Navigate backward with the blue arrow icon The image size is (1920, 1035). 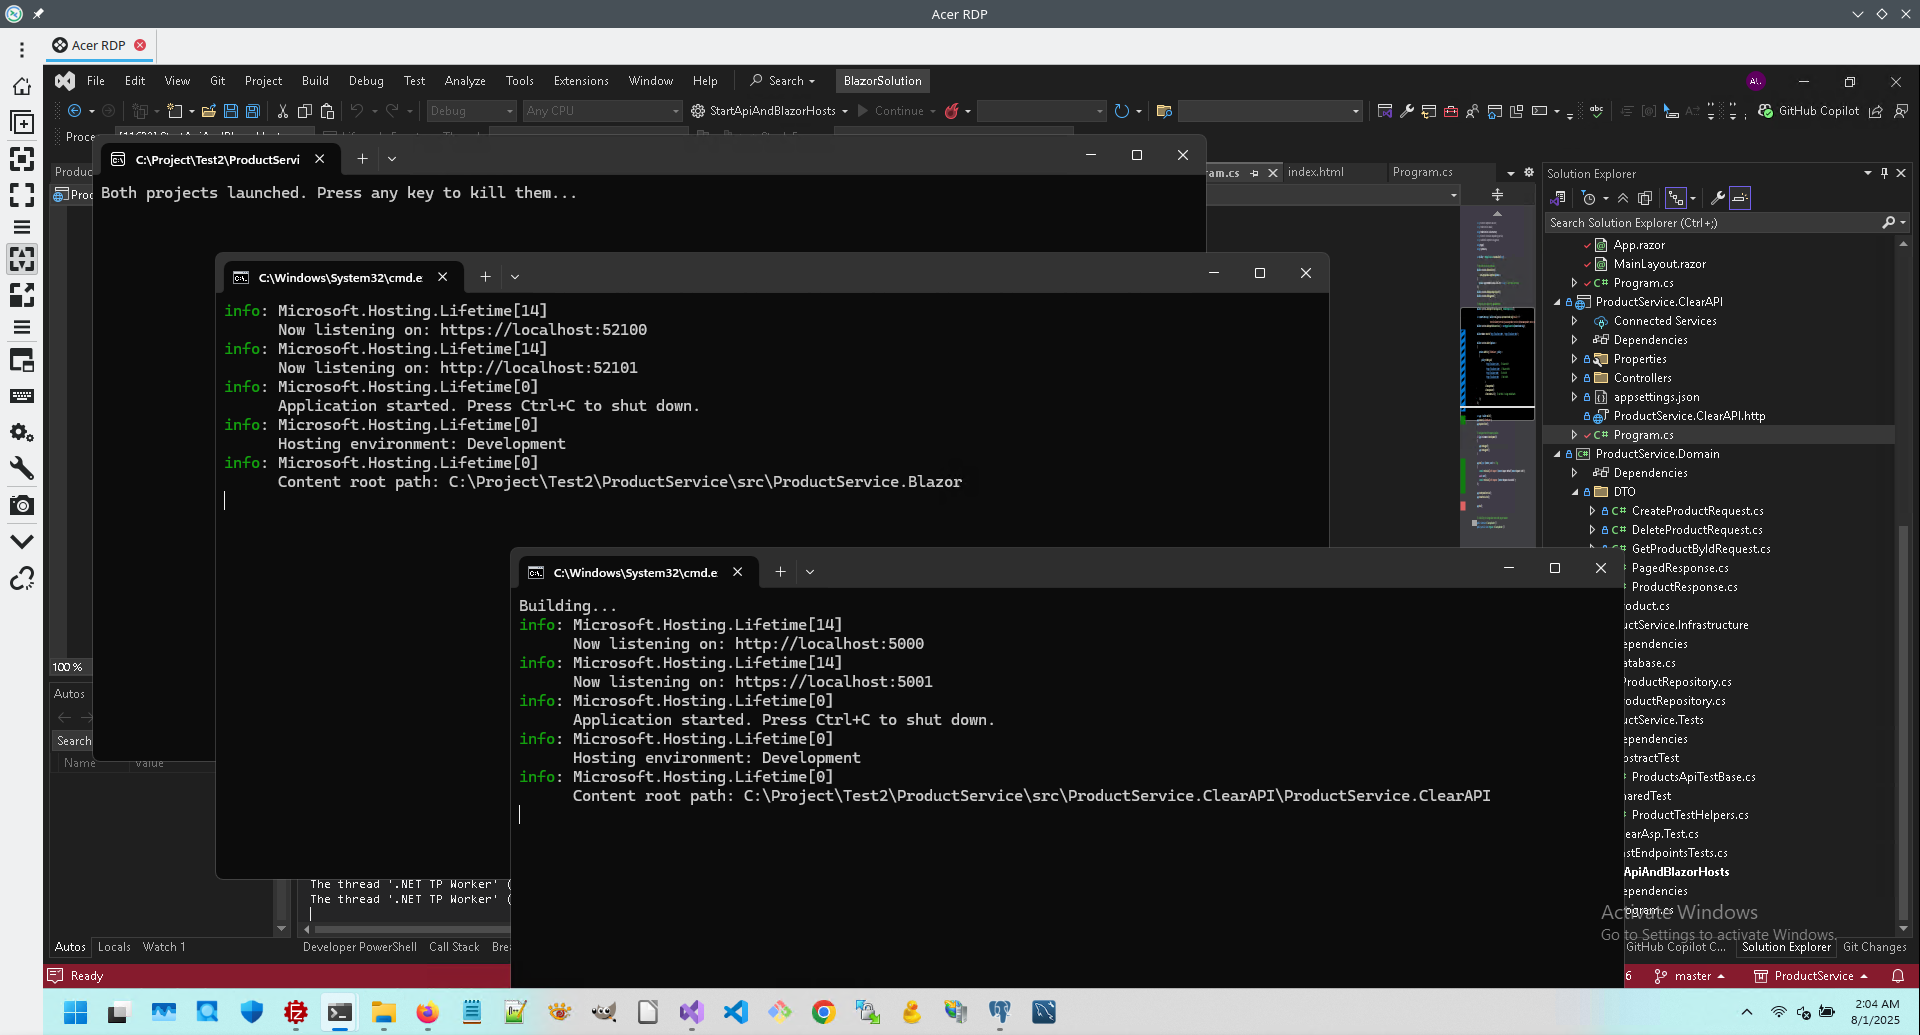(75, 111)
